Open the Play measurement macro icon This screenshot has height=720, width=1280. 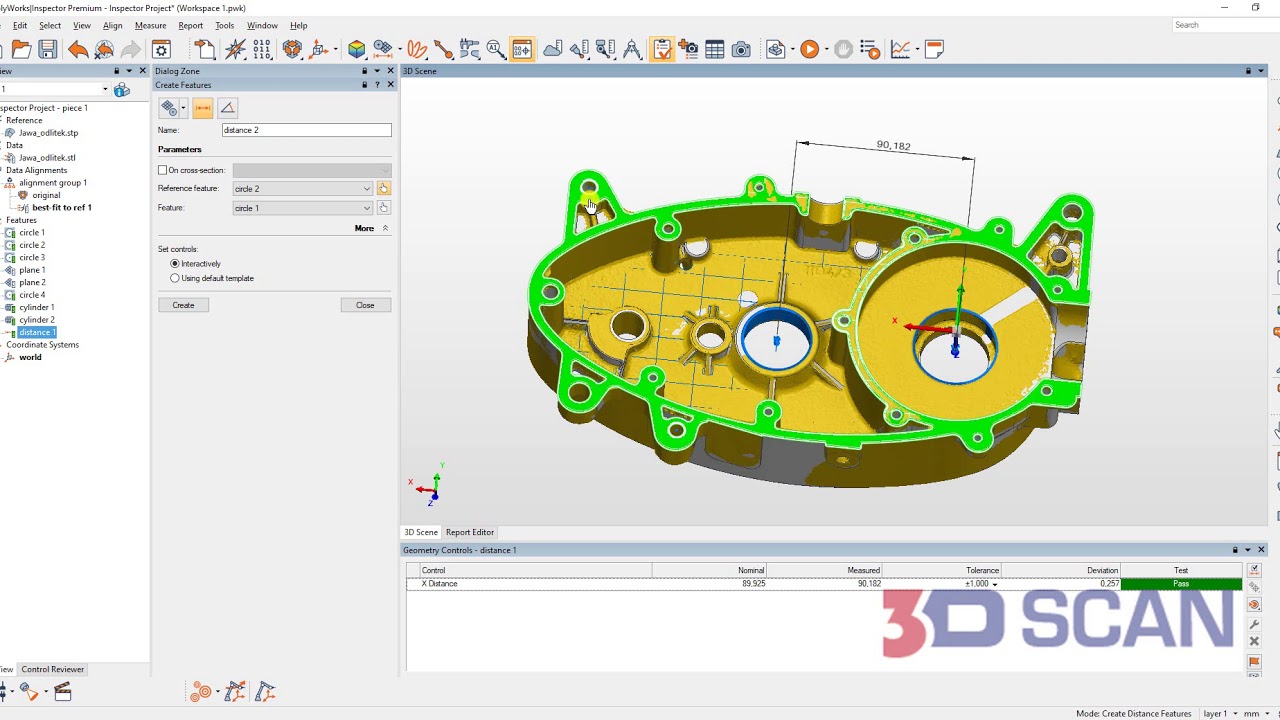point(810,48)
